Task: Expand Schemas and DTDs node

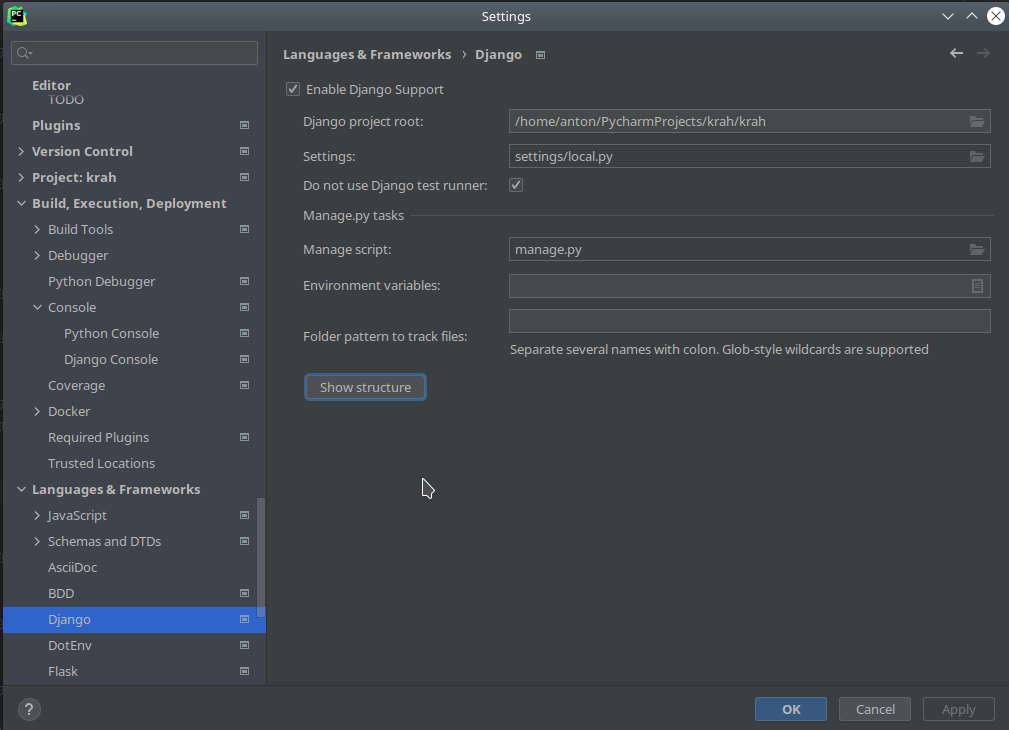Action: pyautogui.click(x=37, y=541)
